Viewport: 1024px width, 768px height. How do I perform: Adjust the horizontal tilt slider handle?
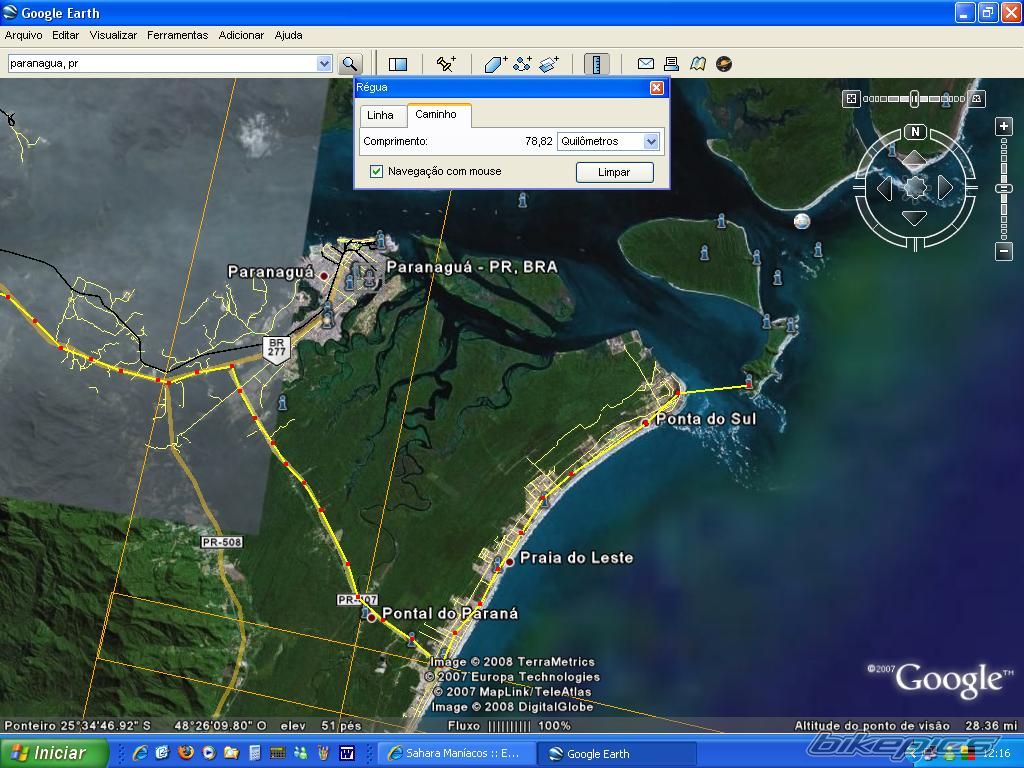(x=914, y=99)
